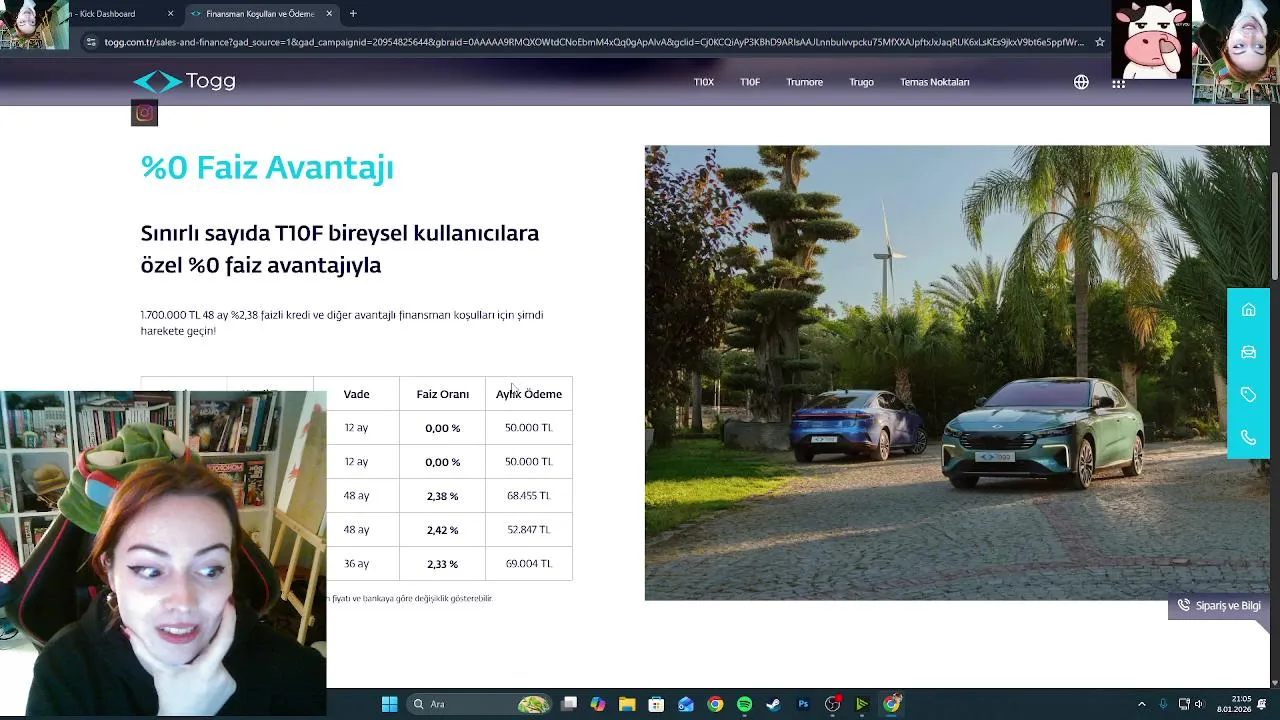Open the grid apps menu in Togg header
The width and height of the screenshot is (1280, 720).
(x=1118, y=82)
